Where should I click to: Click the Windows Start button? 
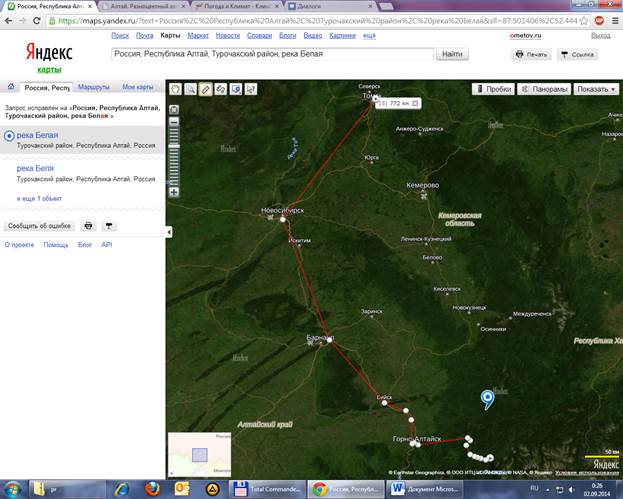click(12, 489)
